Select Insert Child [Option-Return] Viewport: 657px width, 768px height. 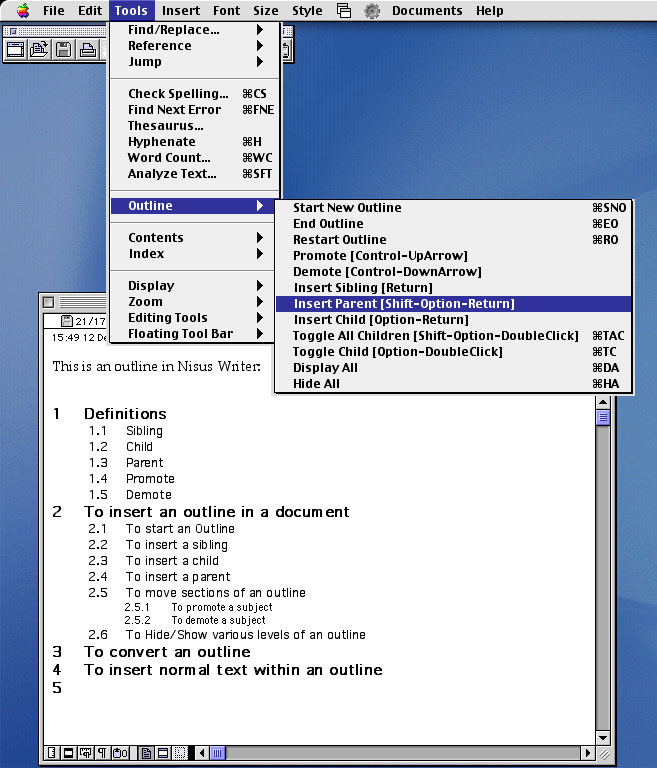click(454, 320)
